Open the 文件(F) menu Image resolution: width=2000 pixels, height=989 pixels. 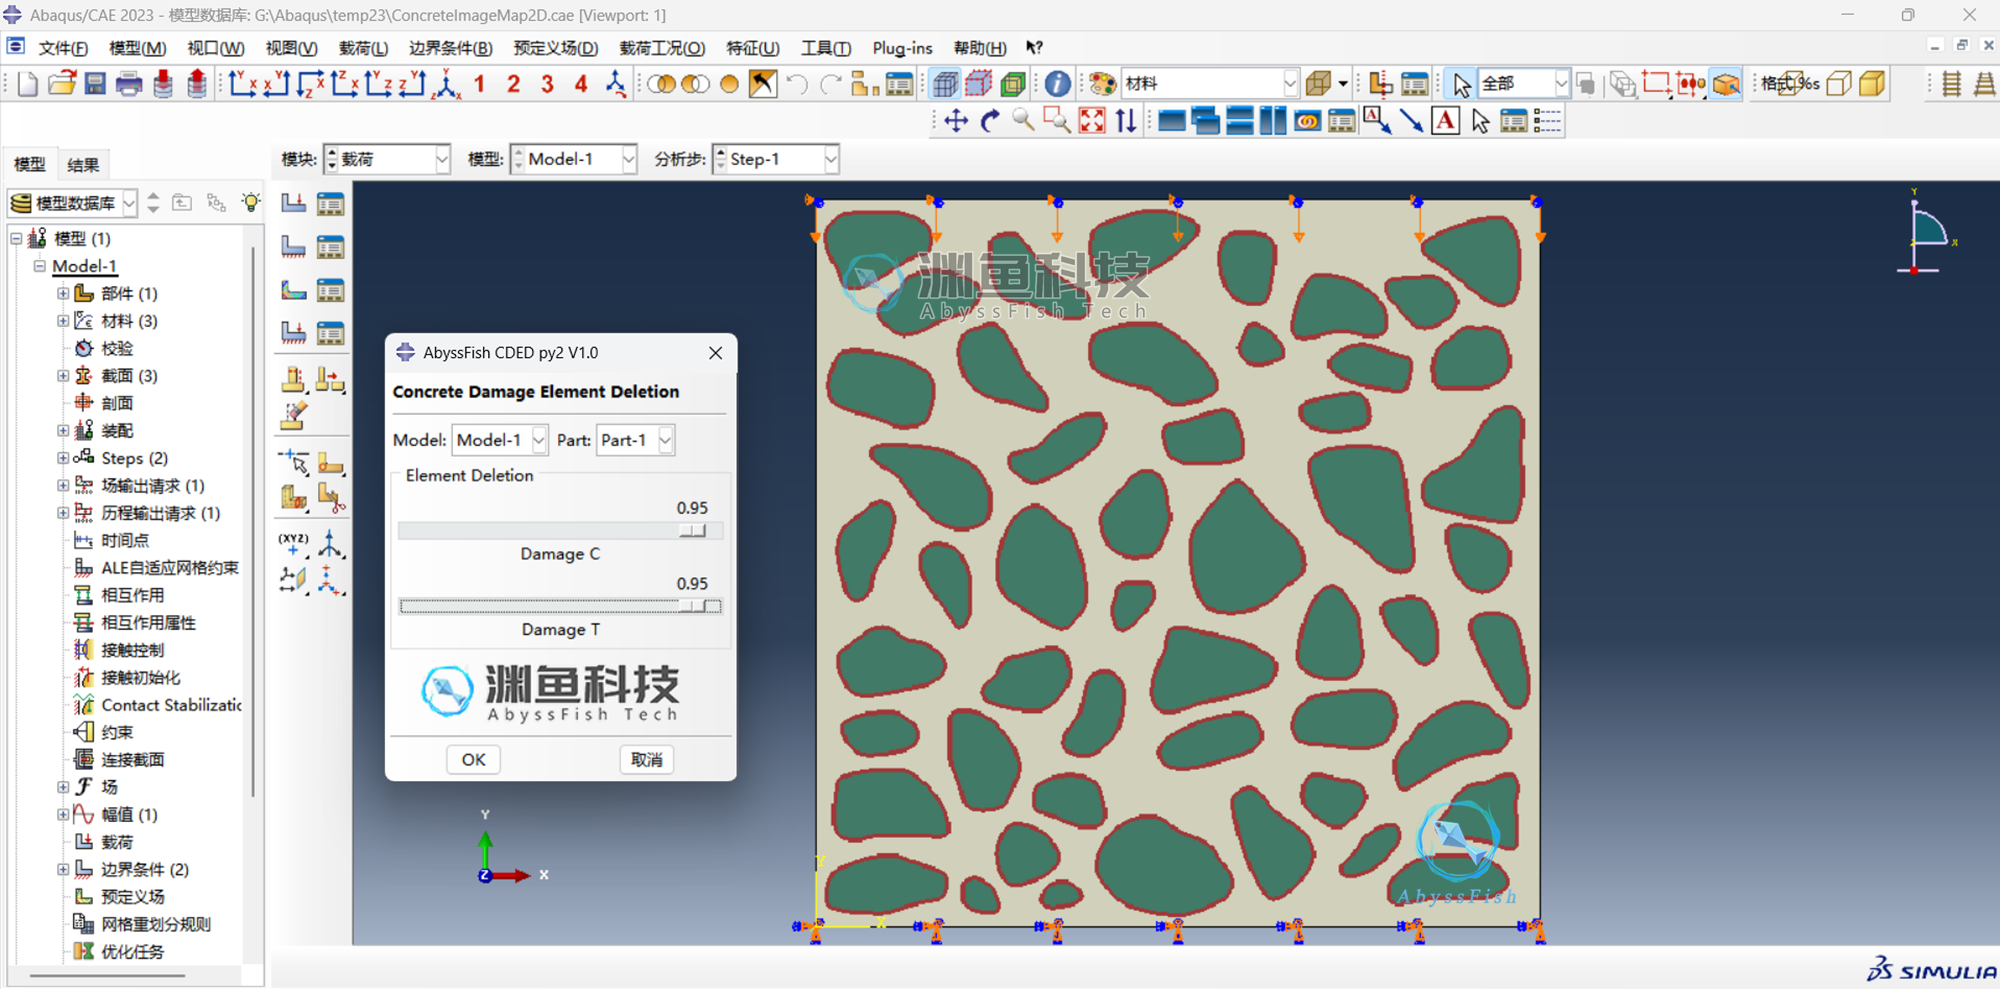point(63,48)
